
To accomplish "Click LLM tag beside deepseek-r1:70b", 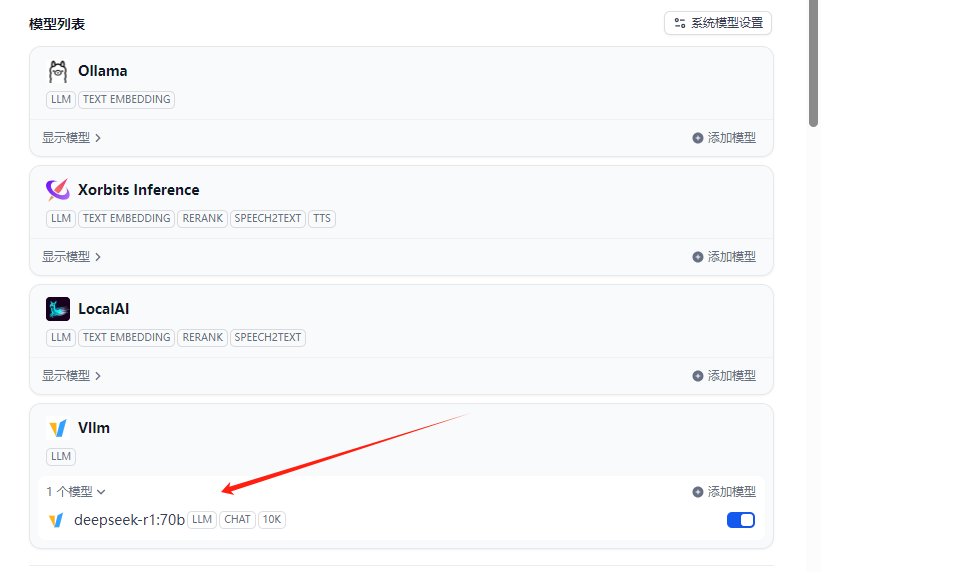I will tap(202, 520).
